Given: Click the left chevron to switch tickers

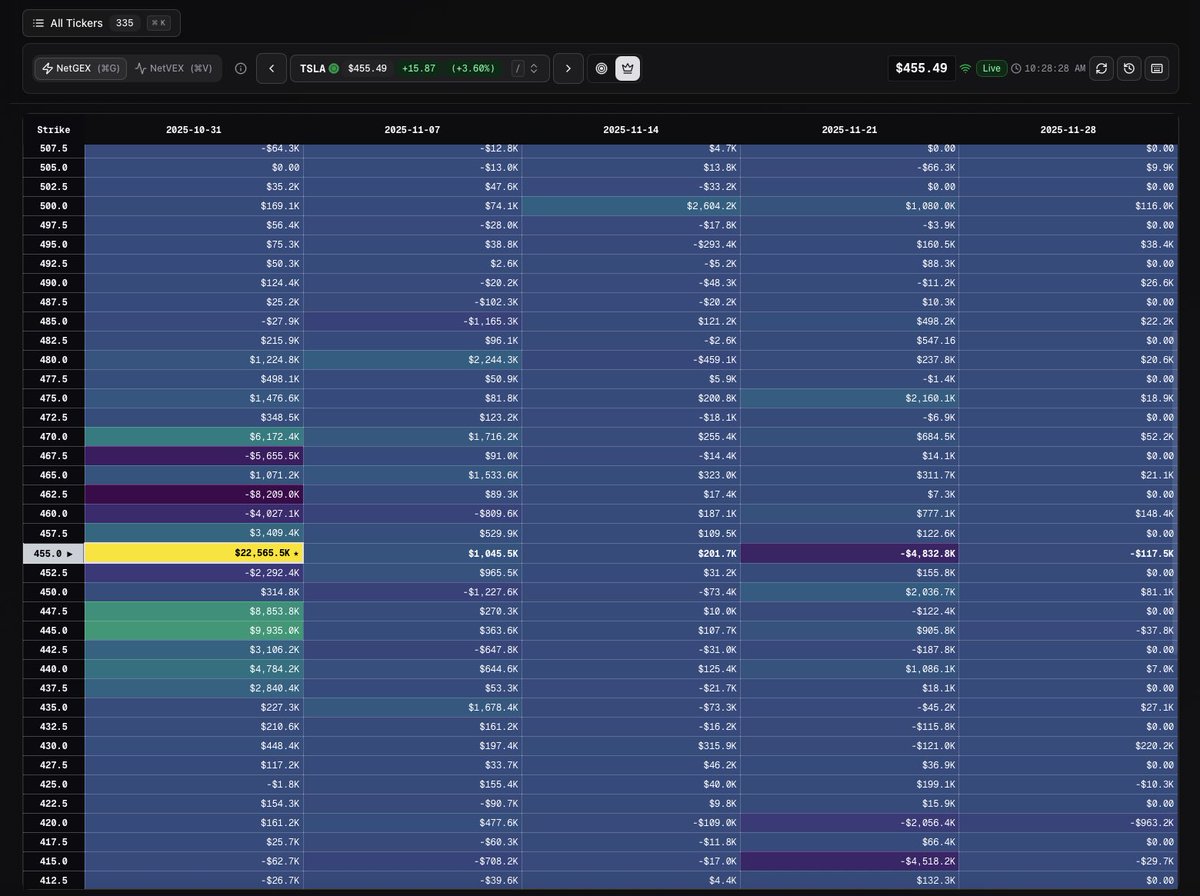Looking at the screenshot, I should (x=272, y=68).
